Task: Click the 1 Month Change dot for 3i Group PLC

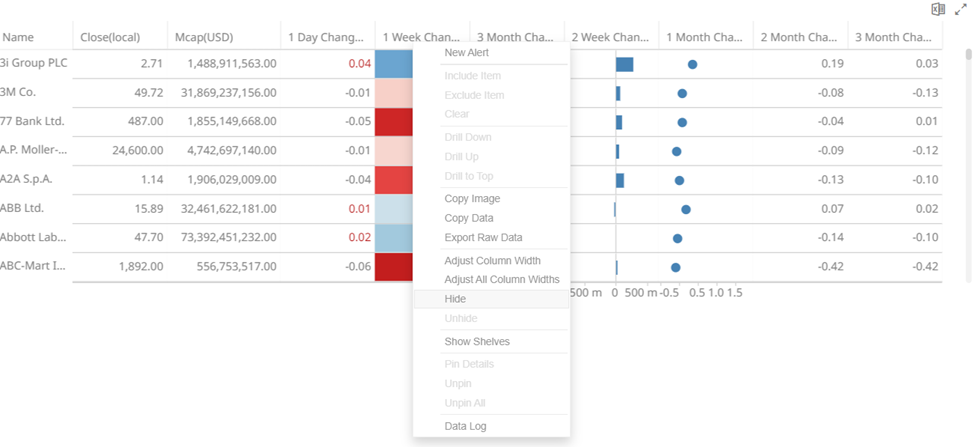Action: (692, 64)
